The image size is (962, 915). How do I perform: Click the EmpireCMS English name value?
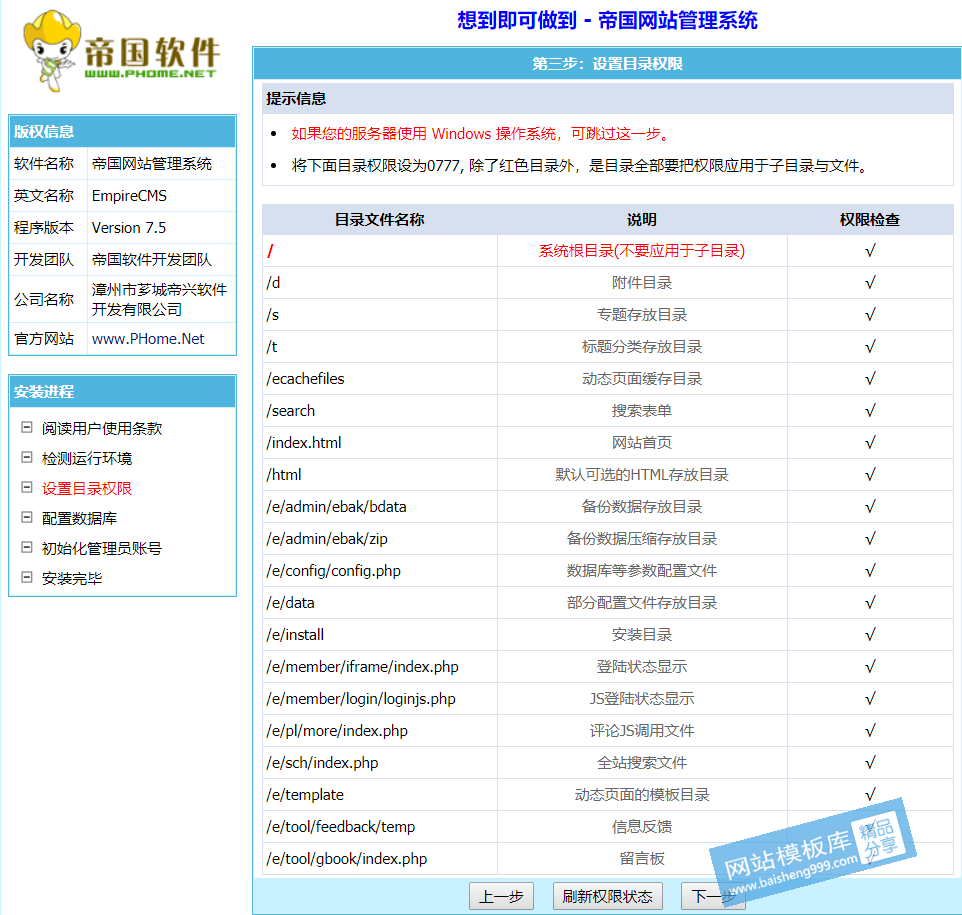pos(129,196)
